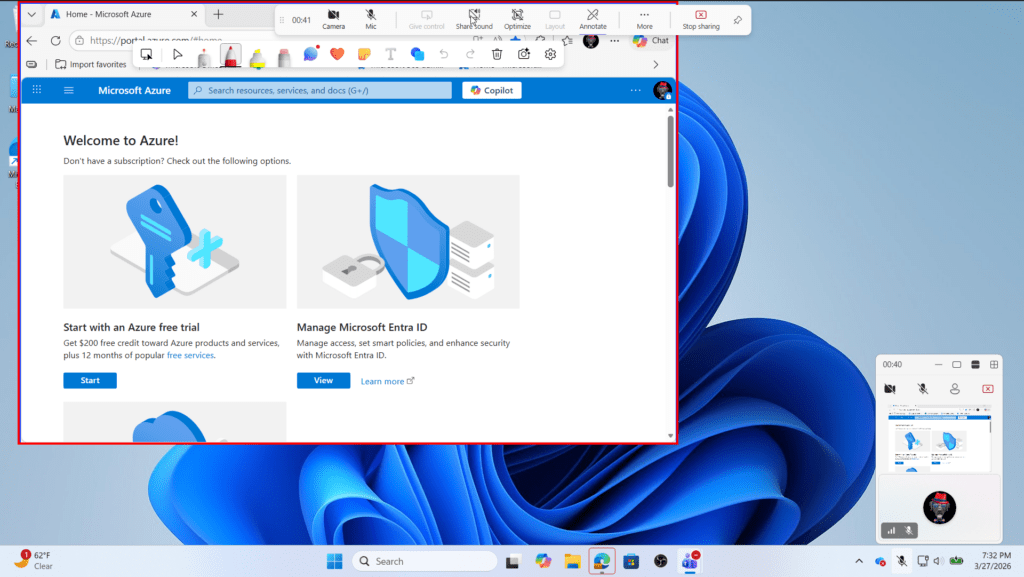Click the Text annotation tool

click(390, 54)
